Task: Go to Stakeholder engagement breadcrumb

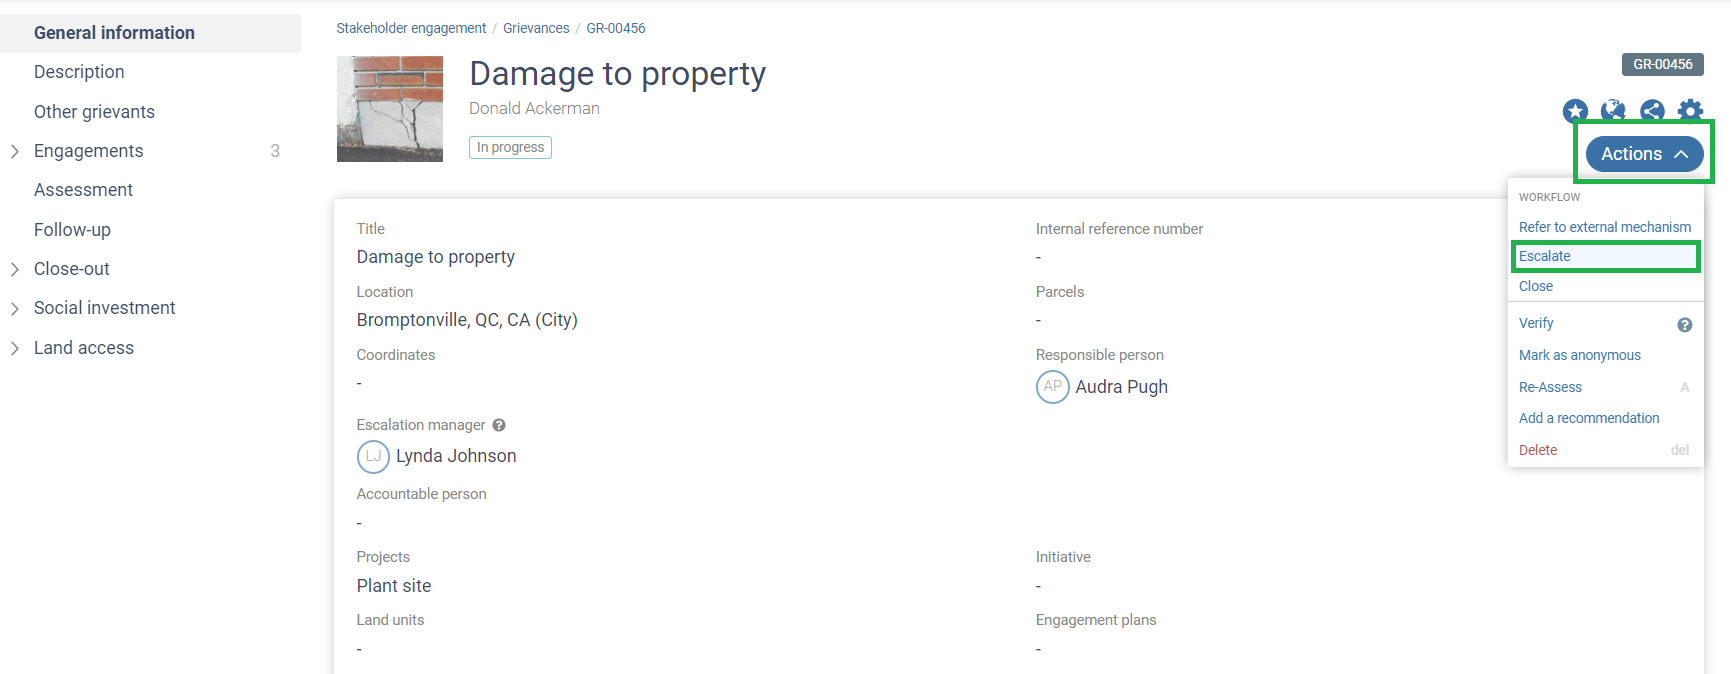Action: [411, 28]
